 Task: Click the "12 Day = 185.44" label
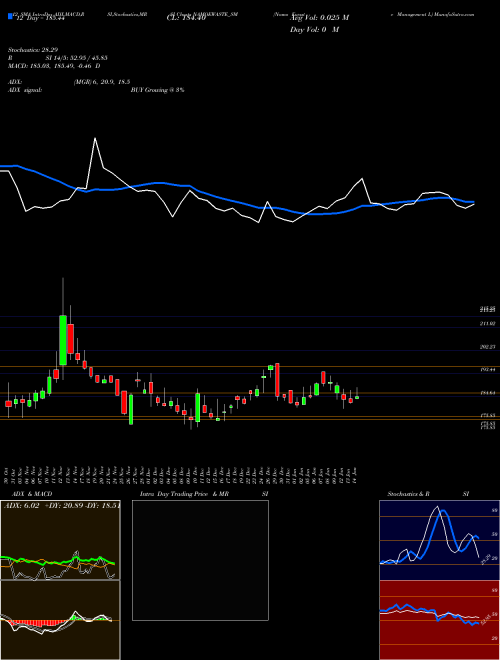(39, 19)
